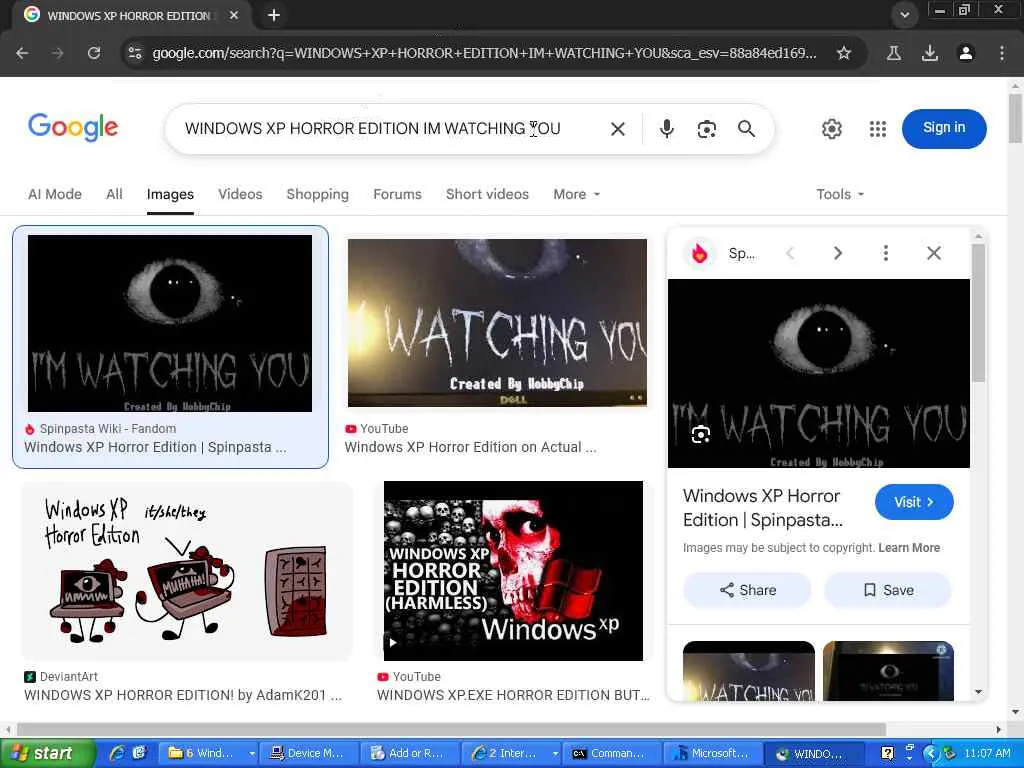Switch to All results tab
Screen dimensions: 1024x768
coord(114,194)
